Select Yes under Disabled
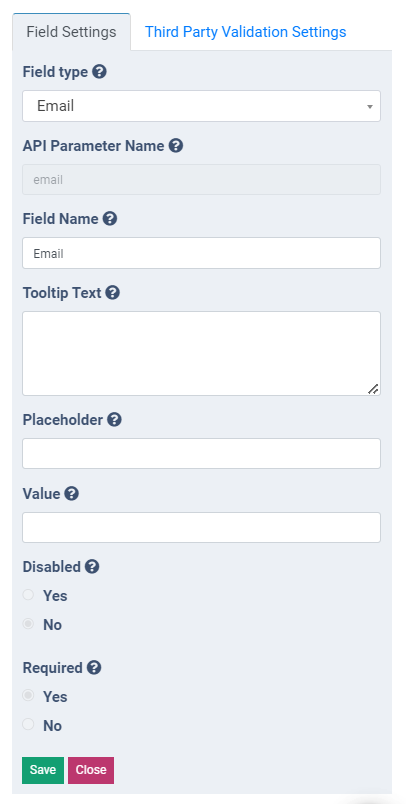406x804 pixels. point(28,595)
